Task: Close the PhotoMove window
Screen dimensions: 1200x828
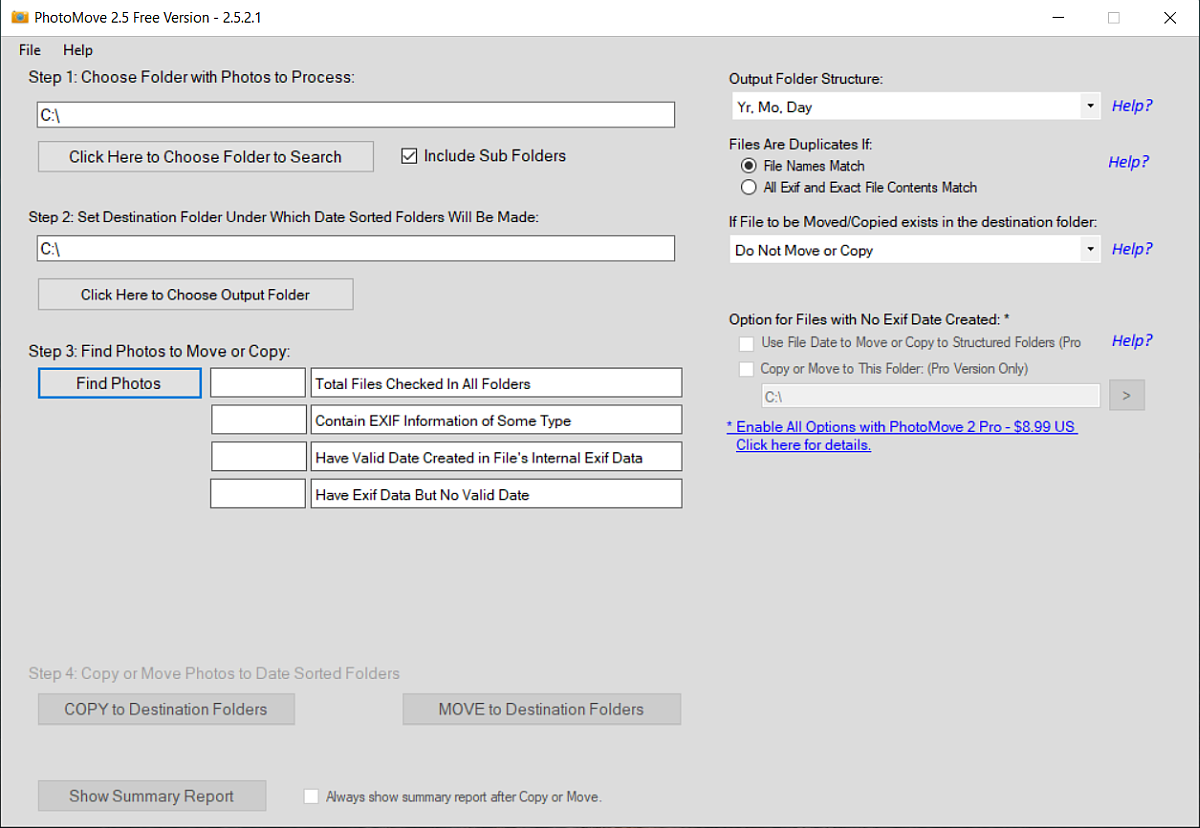Action: (1170, 18)
